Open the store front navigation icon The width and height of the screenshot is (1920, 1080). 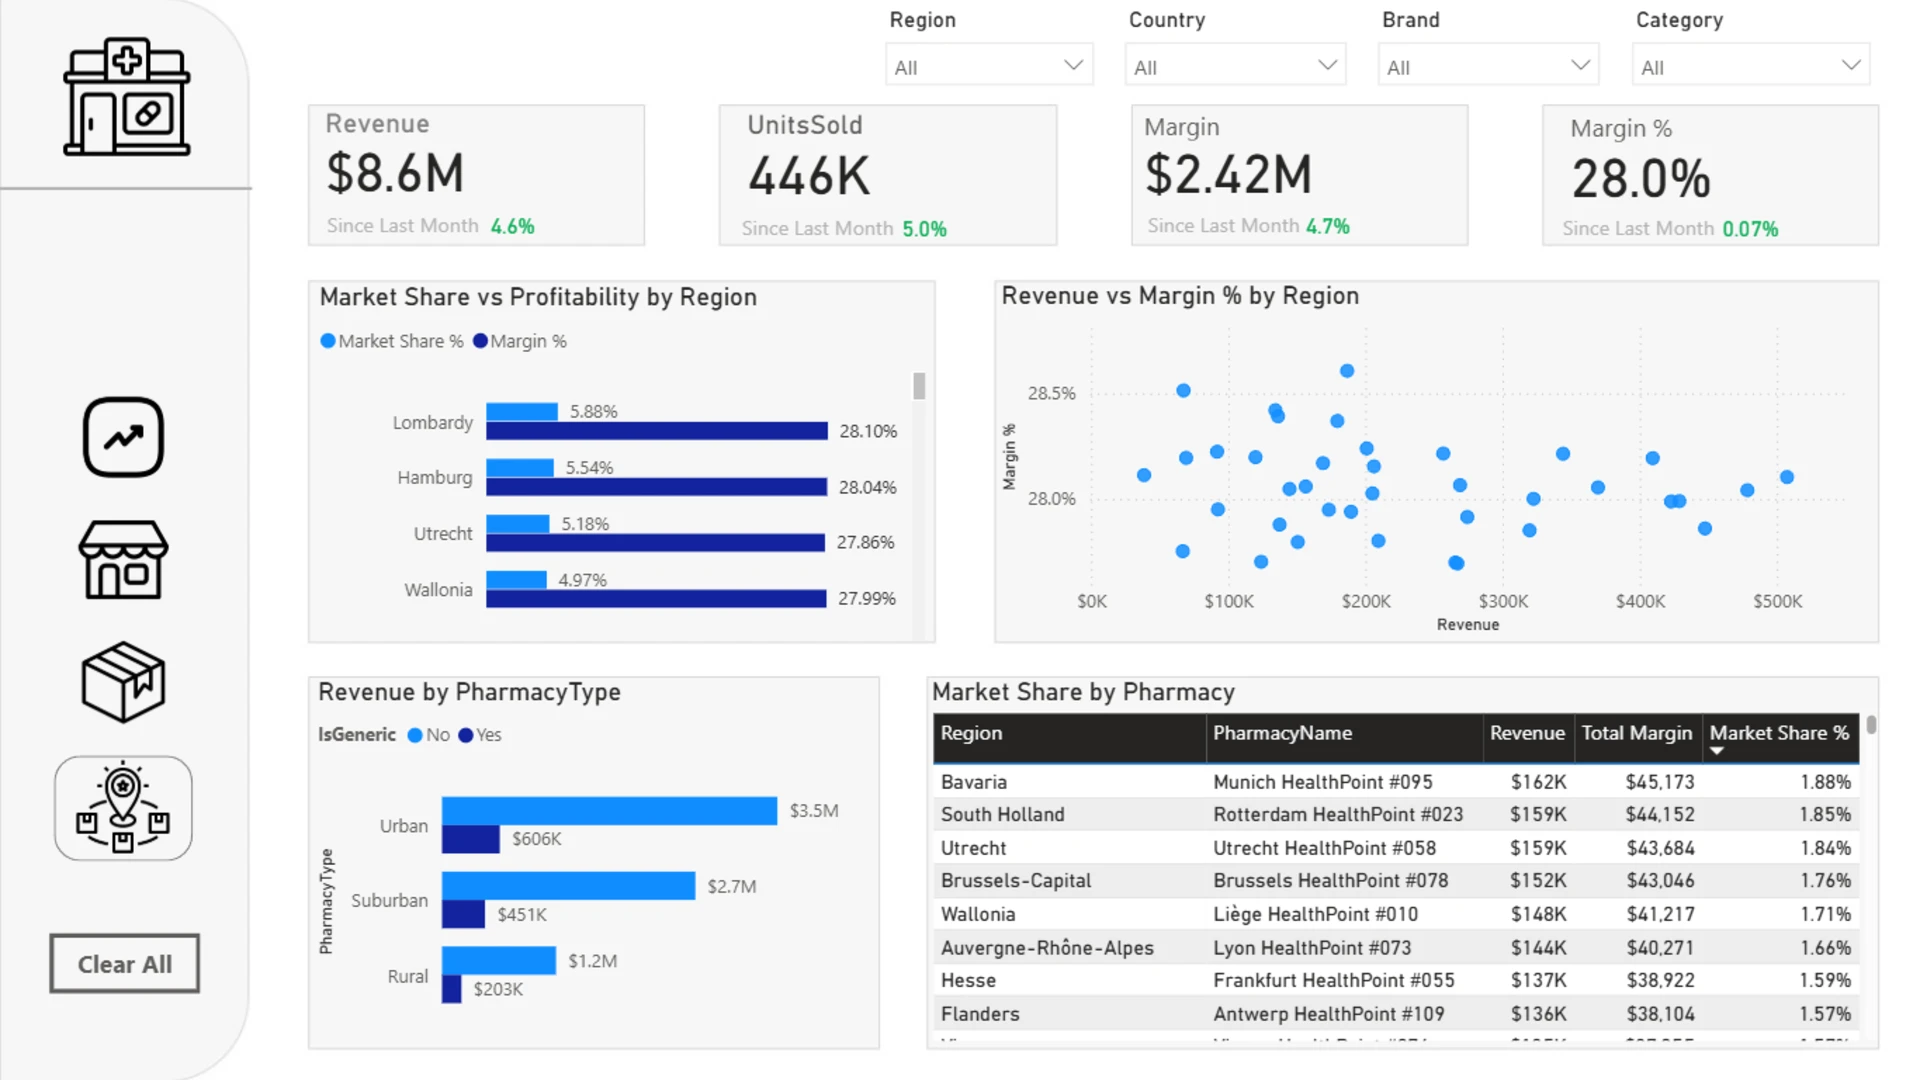click(123, 560)
